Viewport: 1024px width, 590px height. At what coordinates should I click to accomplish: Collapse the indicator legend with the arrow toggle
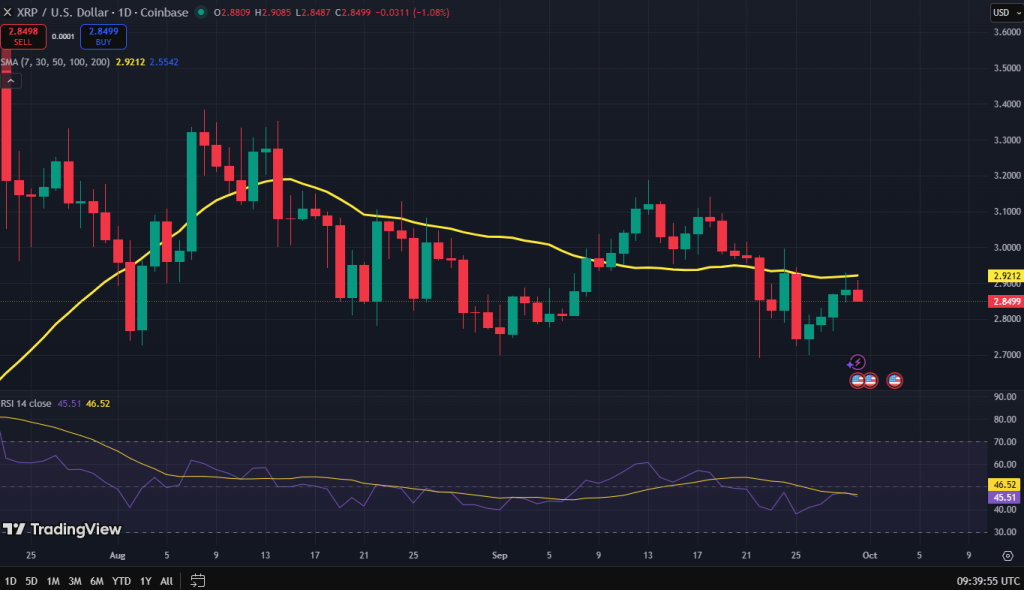pos(11,80)
